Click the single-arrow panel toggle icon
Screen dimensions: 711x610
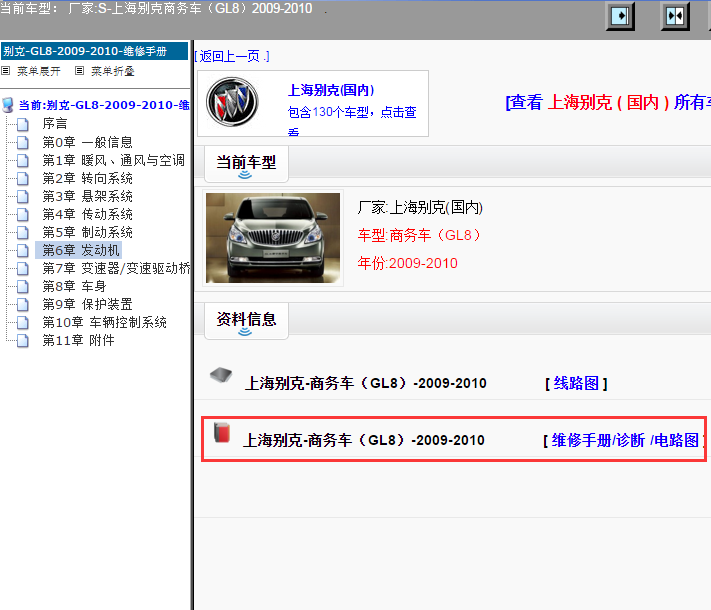click(620, 16)
